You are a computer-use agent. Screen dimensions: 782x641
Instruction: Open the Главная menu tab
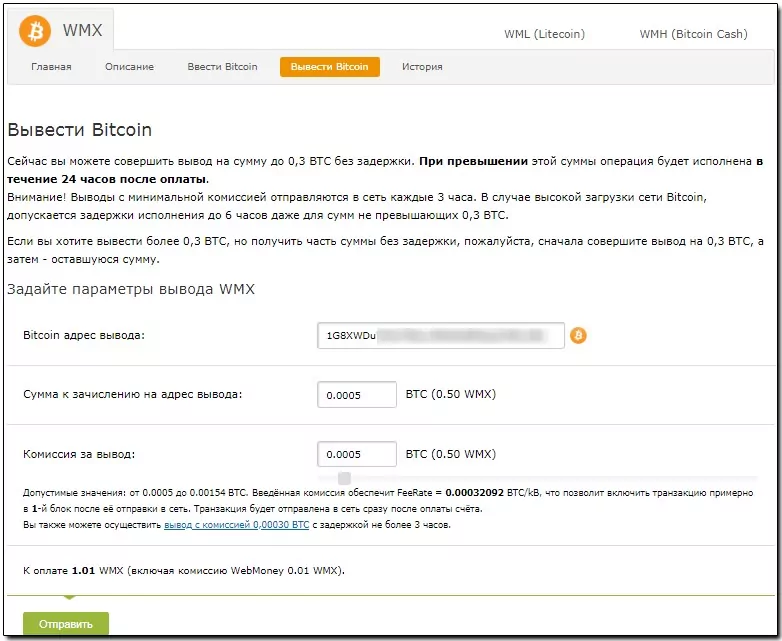tap(51, 67)
